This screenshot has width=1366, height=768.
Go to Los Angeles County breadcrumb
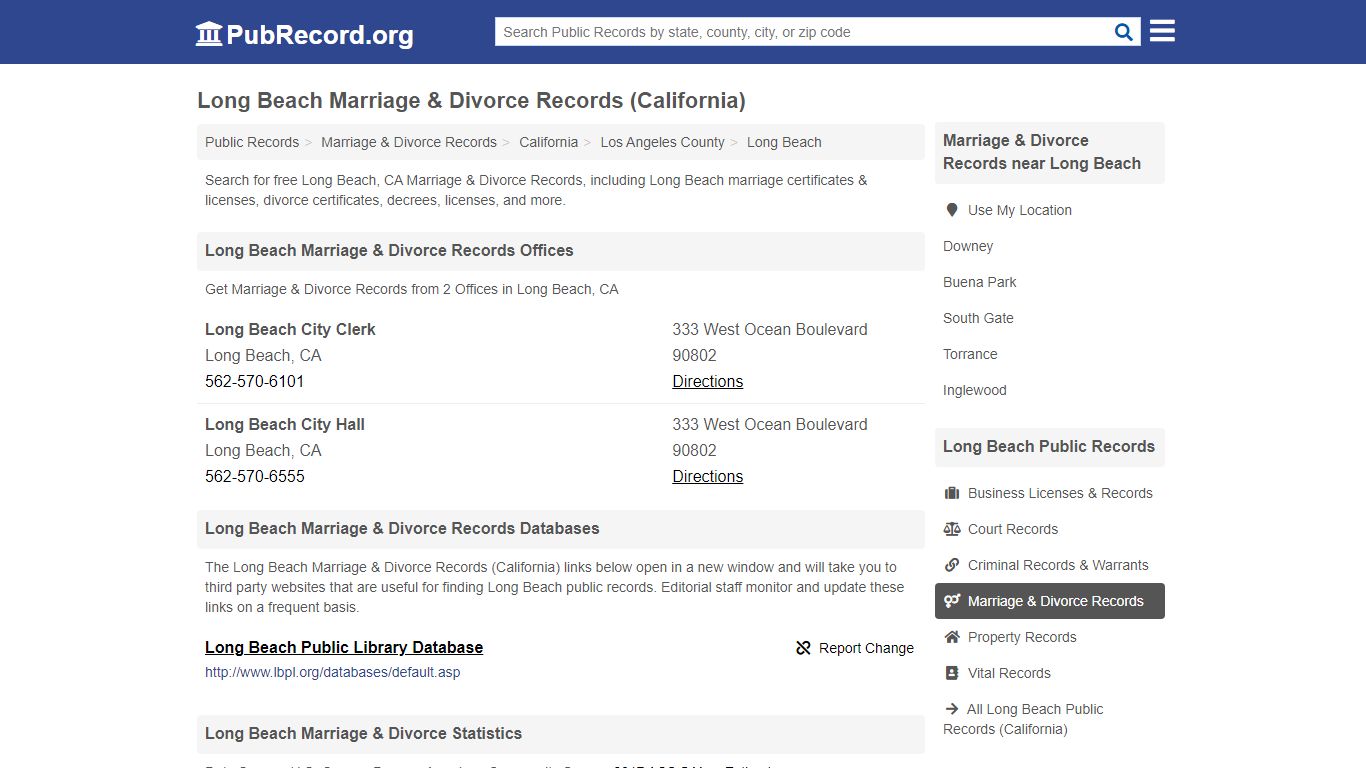tap(662, 142)
